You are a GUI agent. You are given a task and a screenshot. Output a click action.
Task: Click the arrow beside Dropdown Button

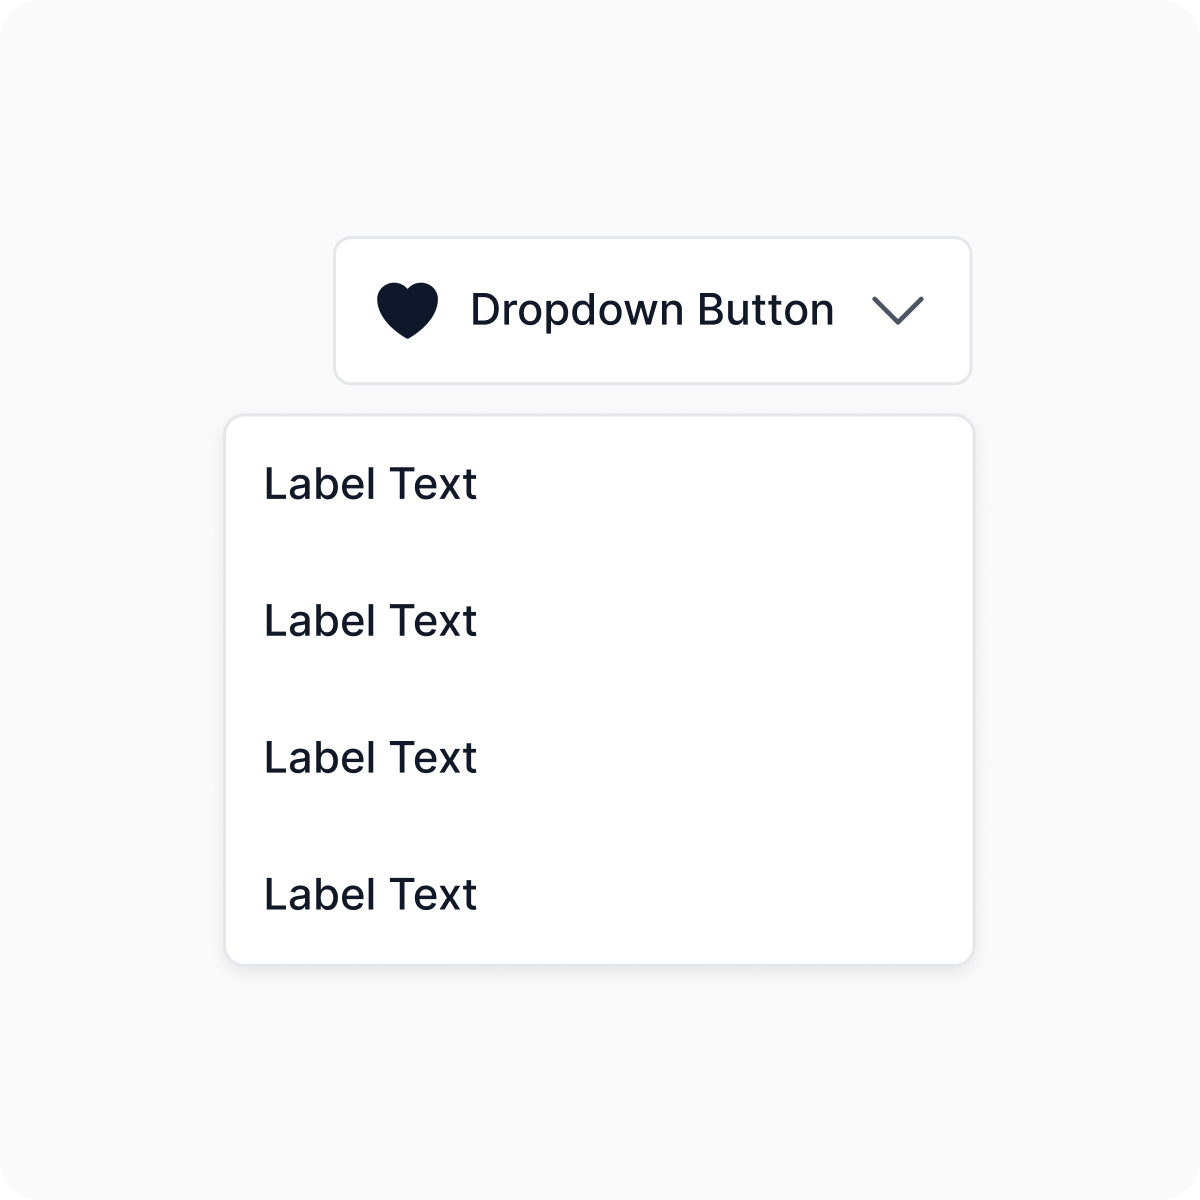point(897,310)
